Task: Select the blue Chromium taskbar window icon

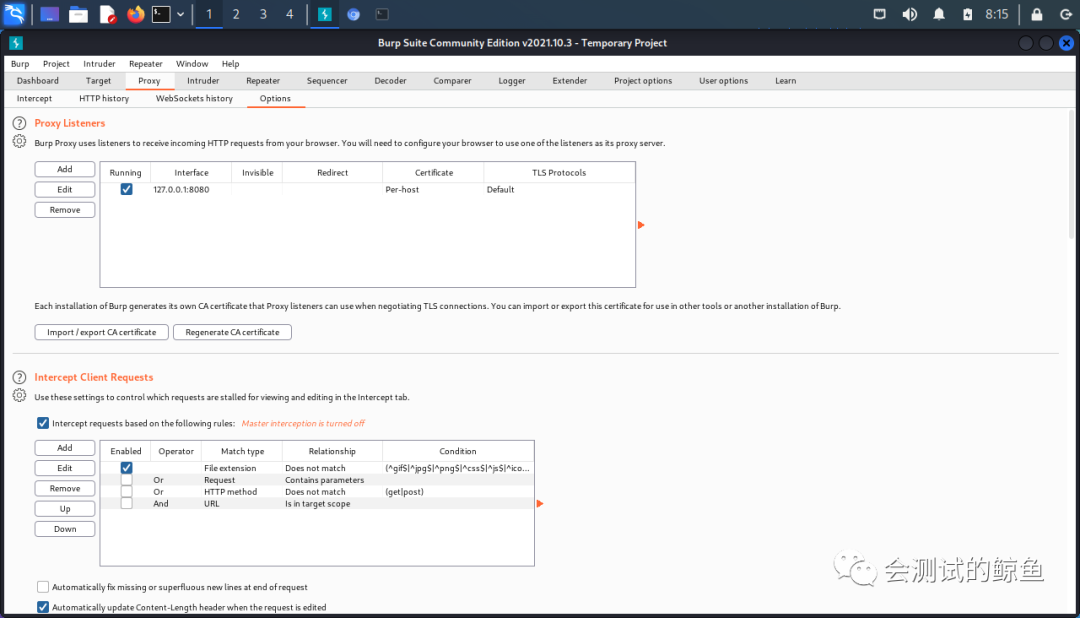Action: [x=353, y=14]
